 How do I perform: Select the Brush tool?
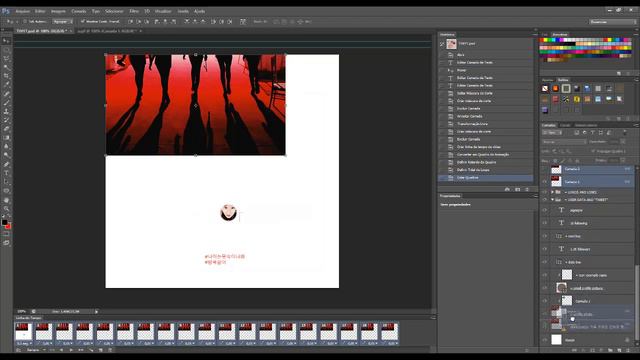tap(6, 102)
